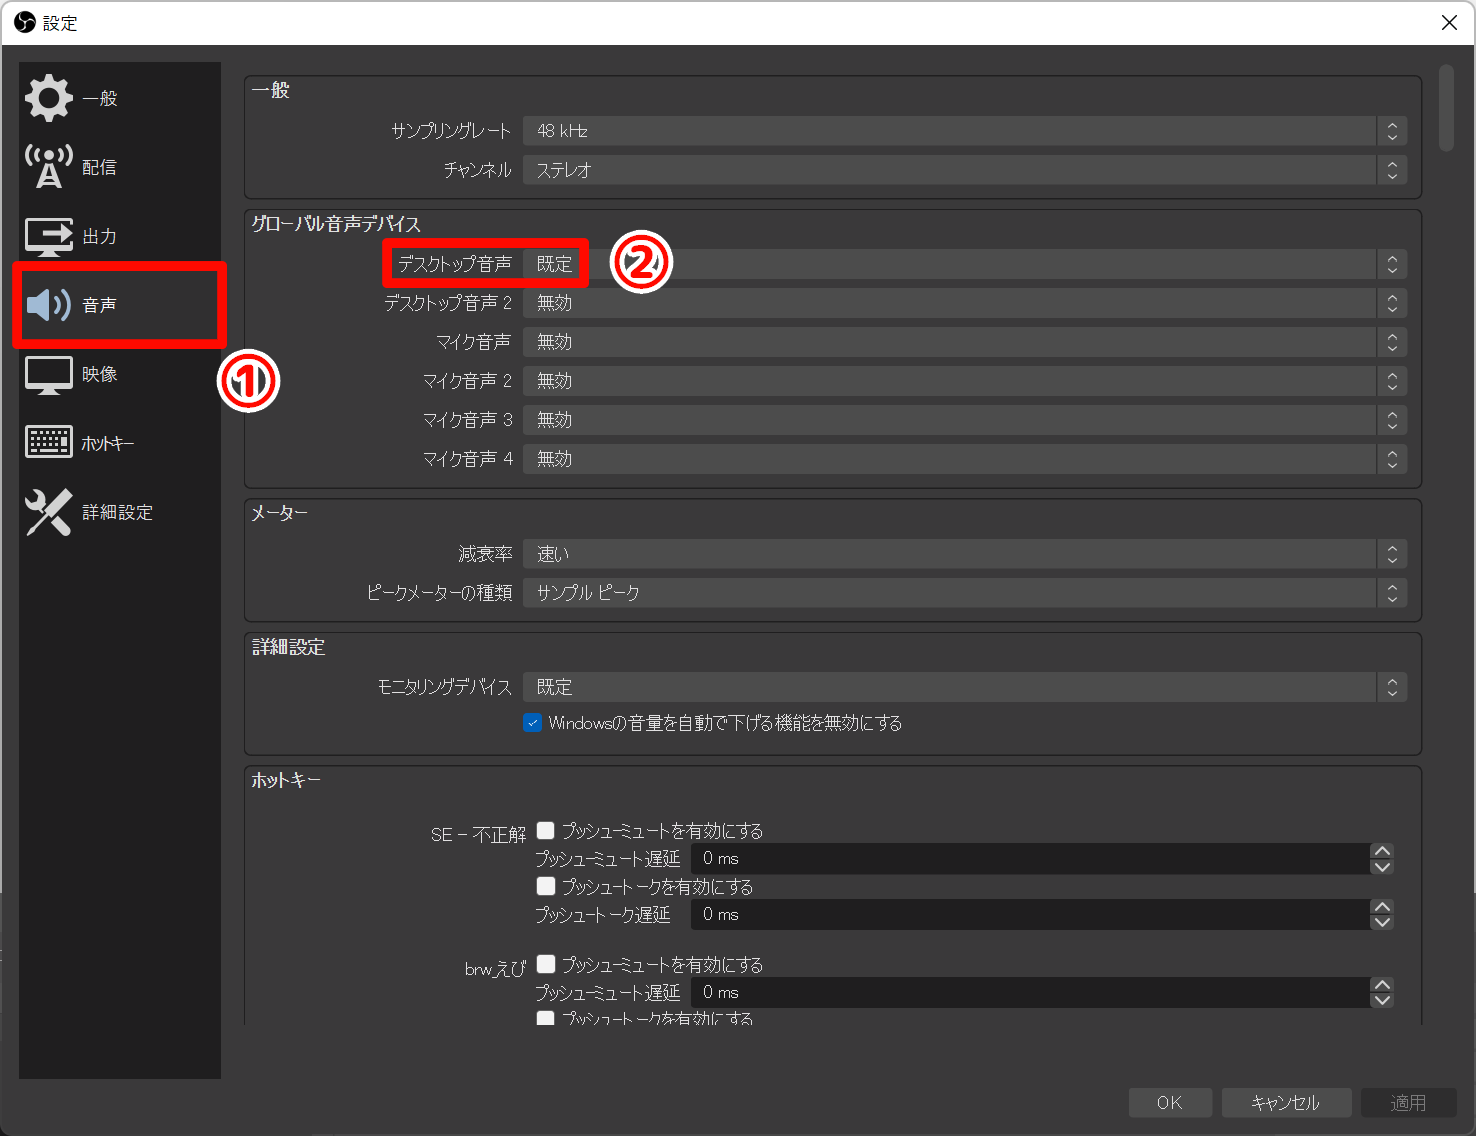1476x1136 pixels.
Task: Select the 音声 speaker icon in sidebar
Action: (x=49, y=305)
